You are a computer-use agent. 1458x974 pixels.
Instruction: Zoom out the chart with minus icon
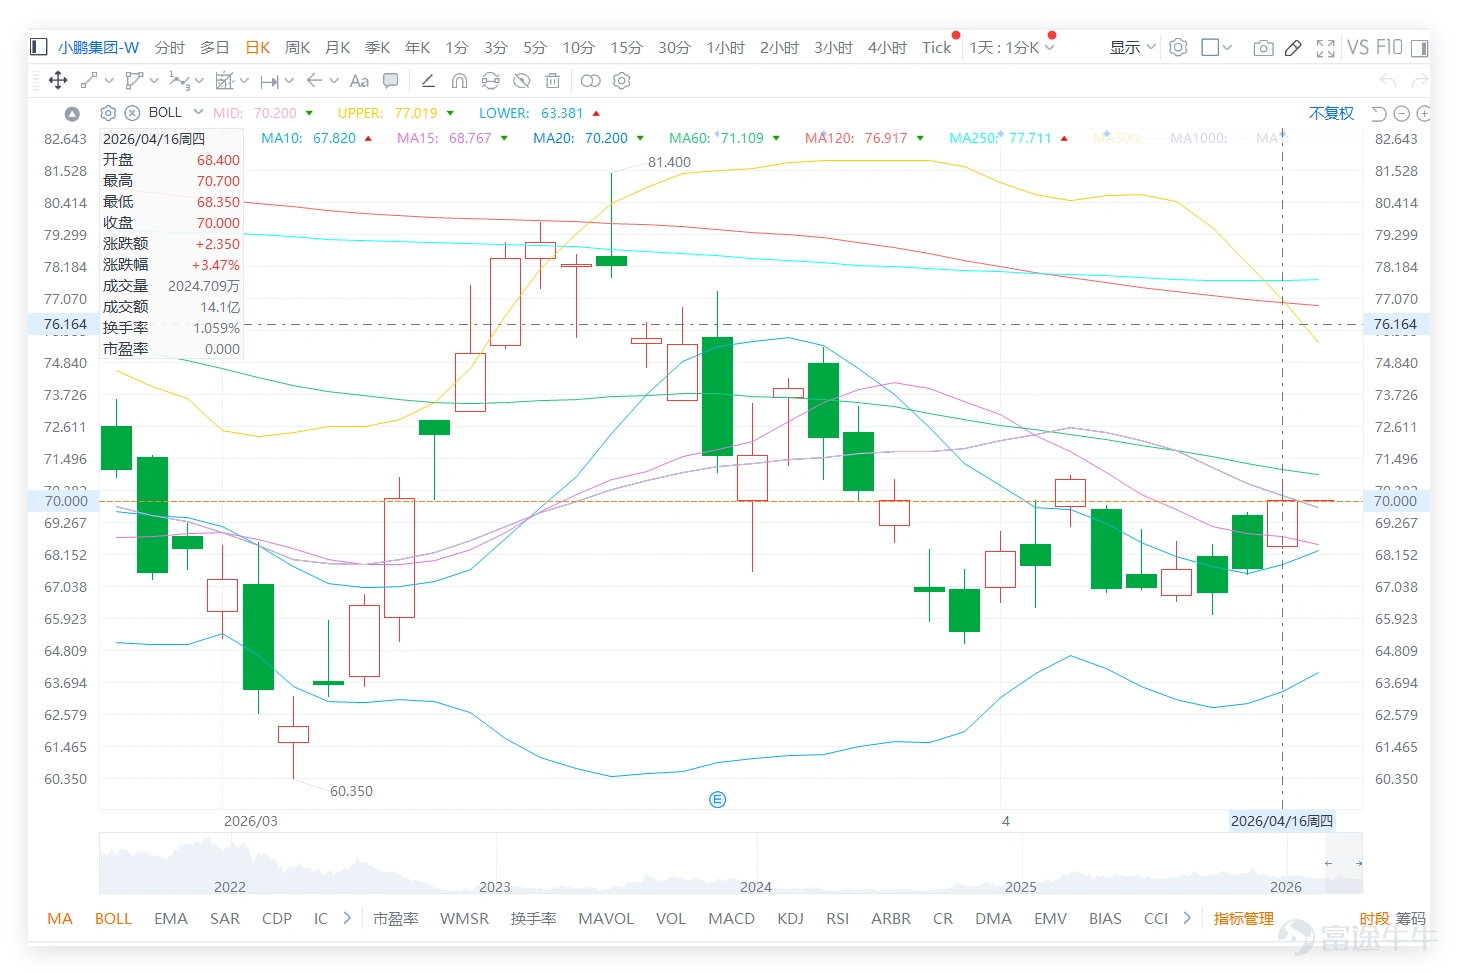coord(1401,113)
